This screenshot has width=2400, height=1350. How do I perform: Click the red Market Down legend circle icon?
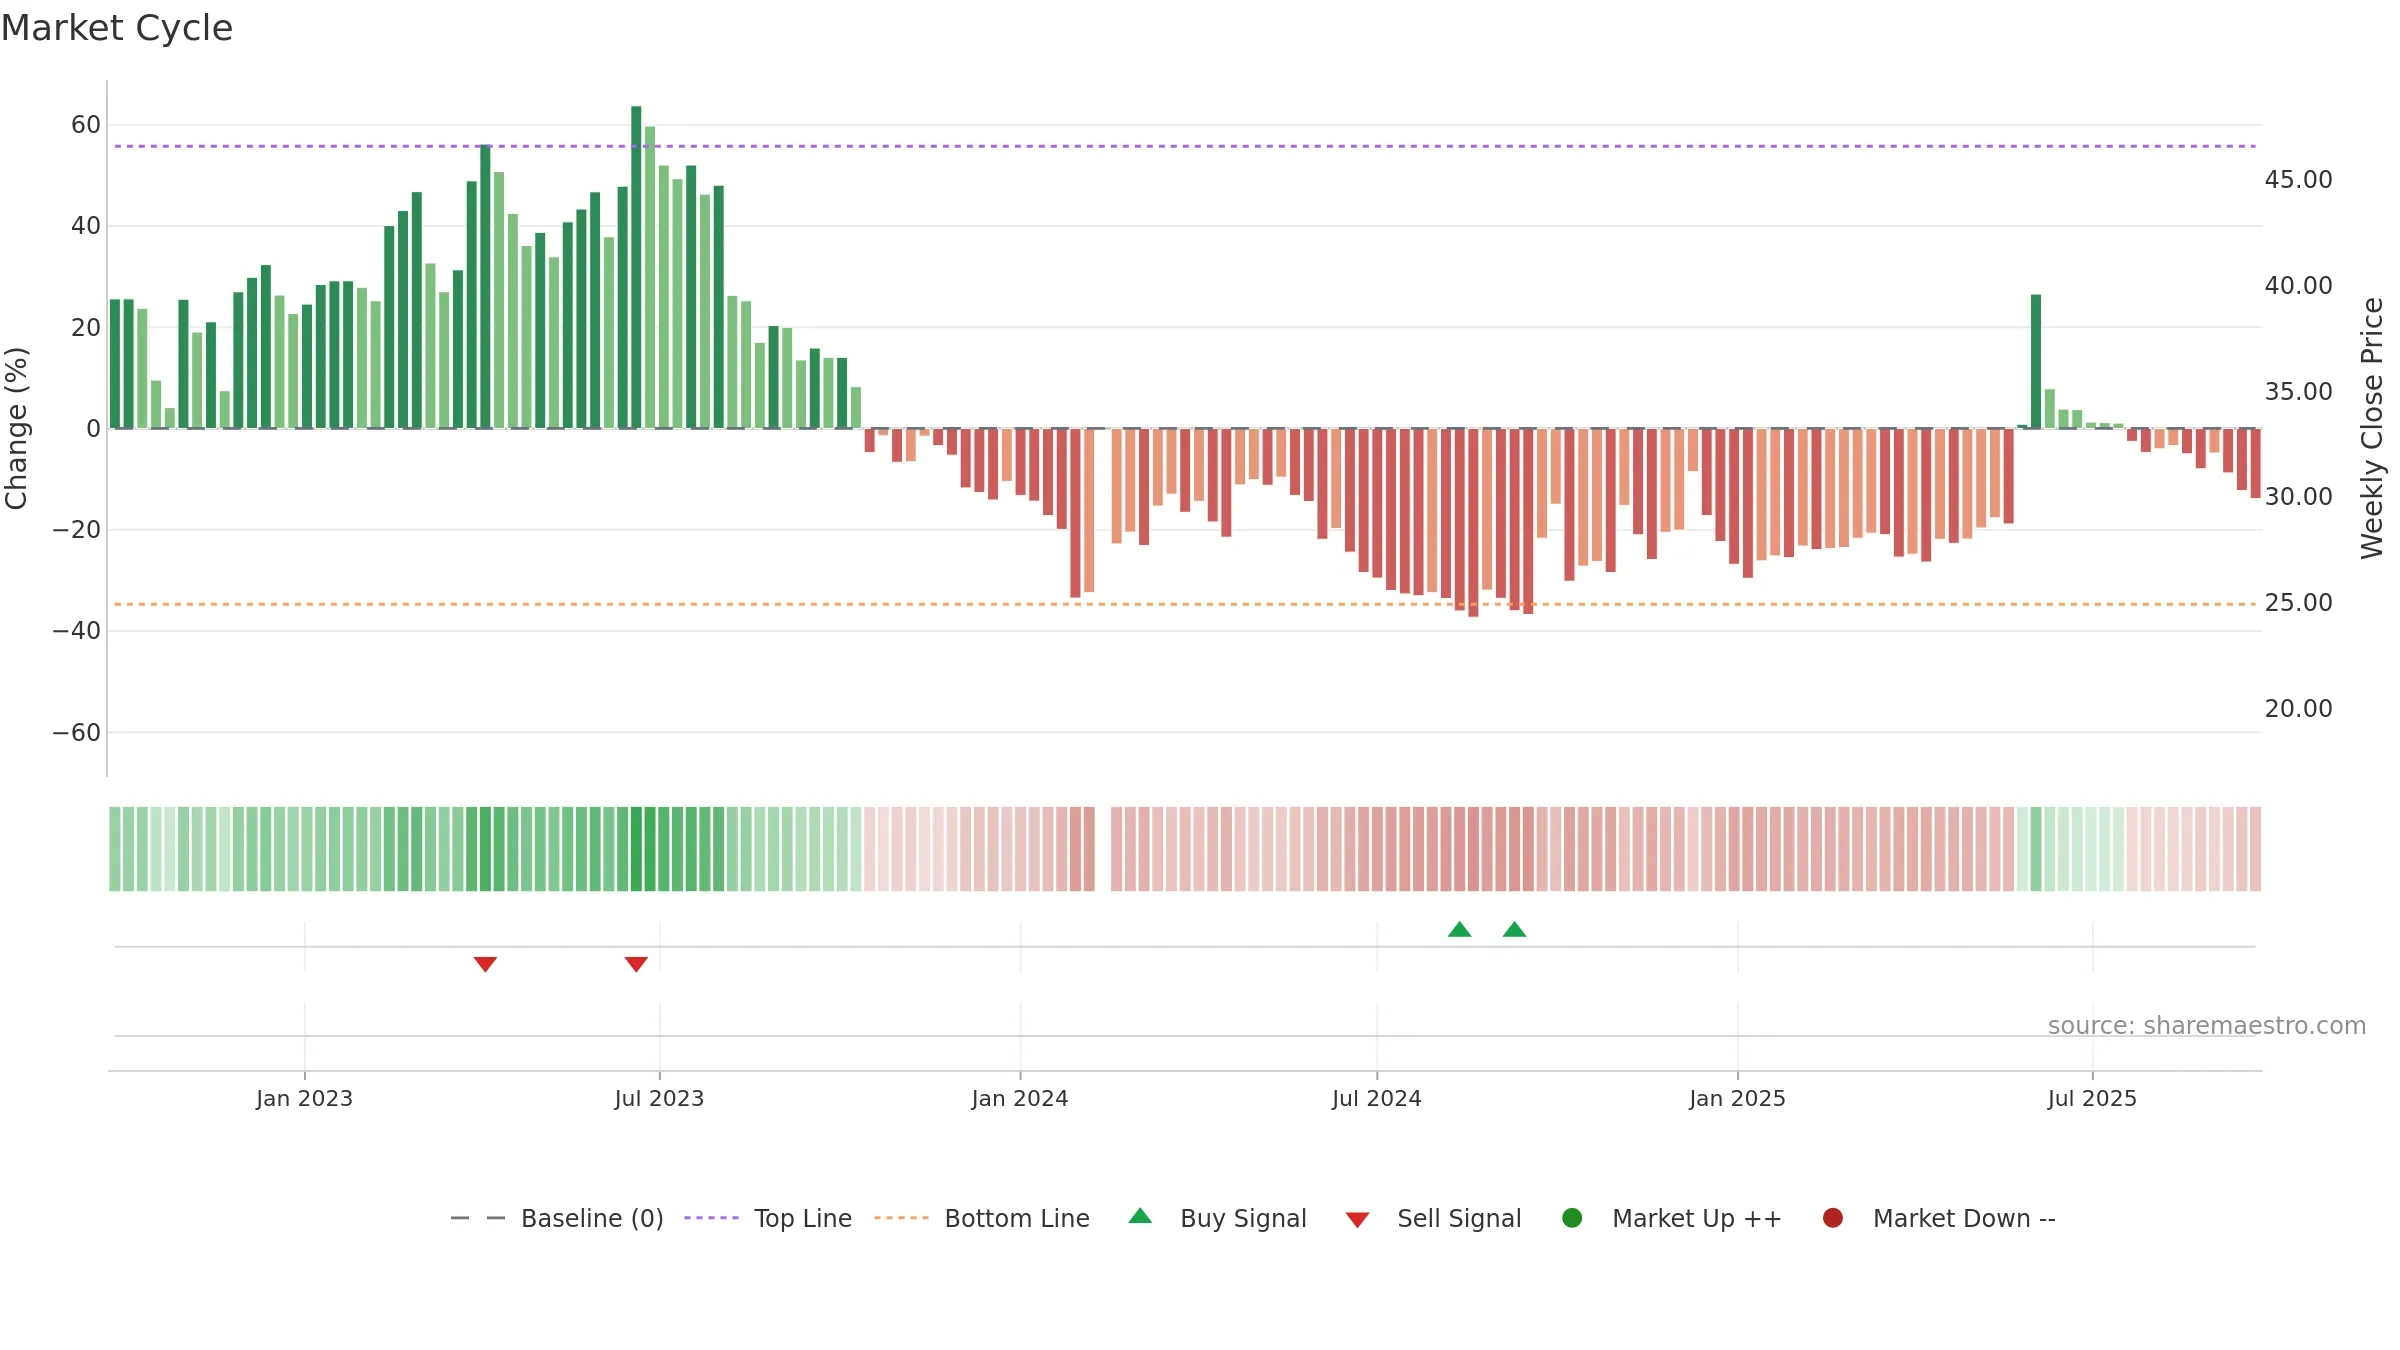[x=1833, y=1218]
